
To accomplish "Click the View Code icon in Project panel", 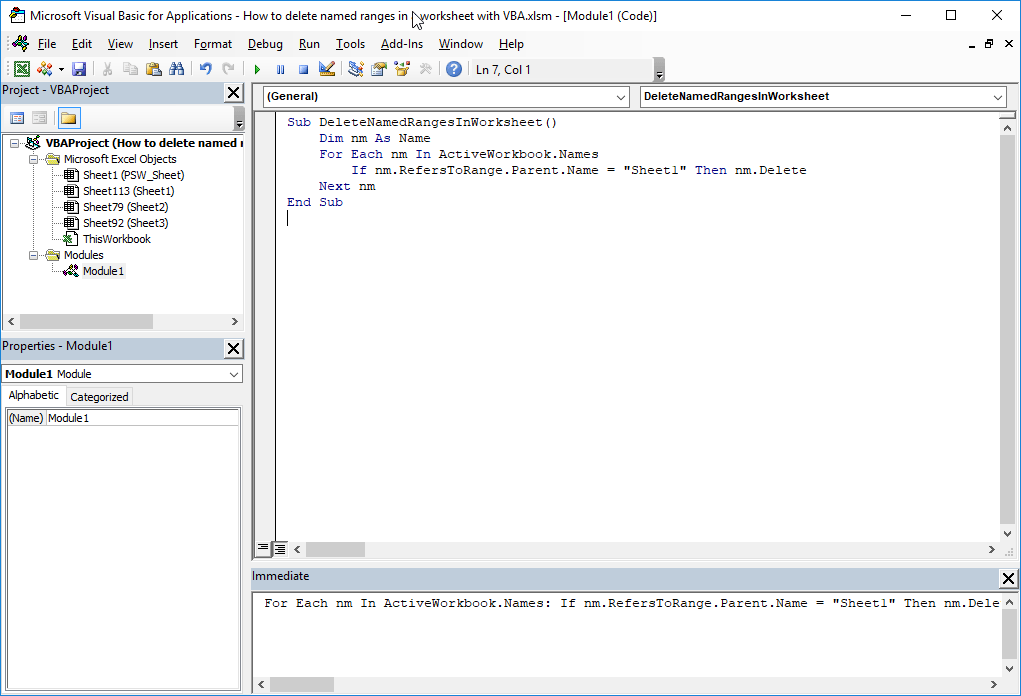I will pyautogui.click(x=17, y=118).
